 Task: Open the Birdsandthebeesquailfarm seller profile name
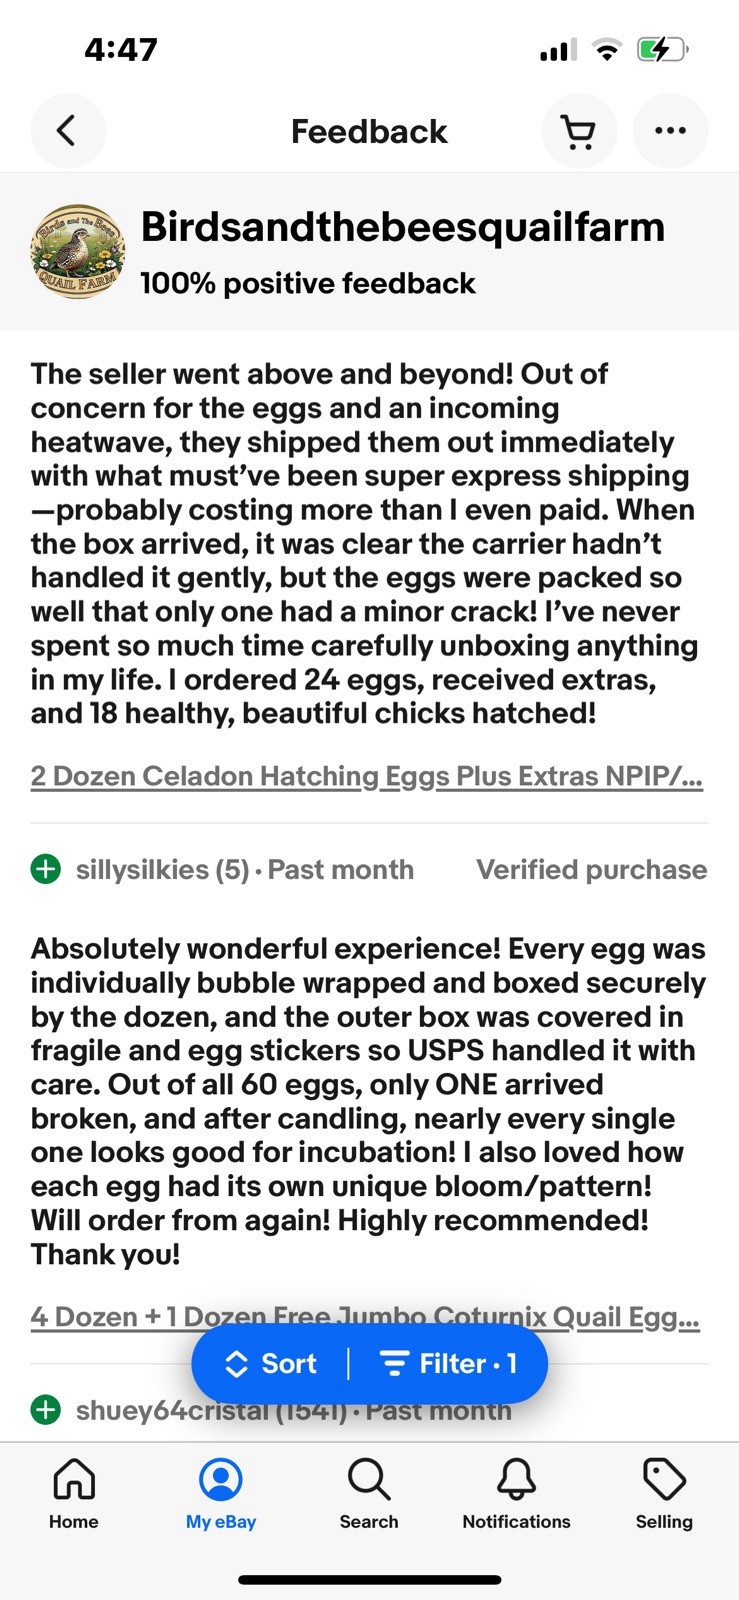coord(402,228)
